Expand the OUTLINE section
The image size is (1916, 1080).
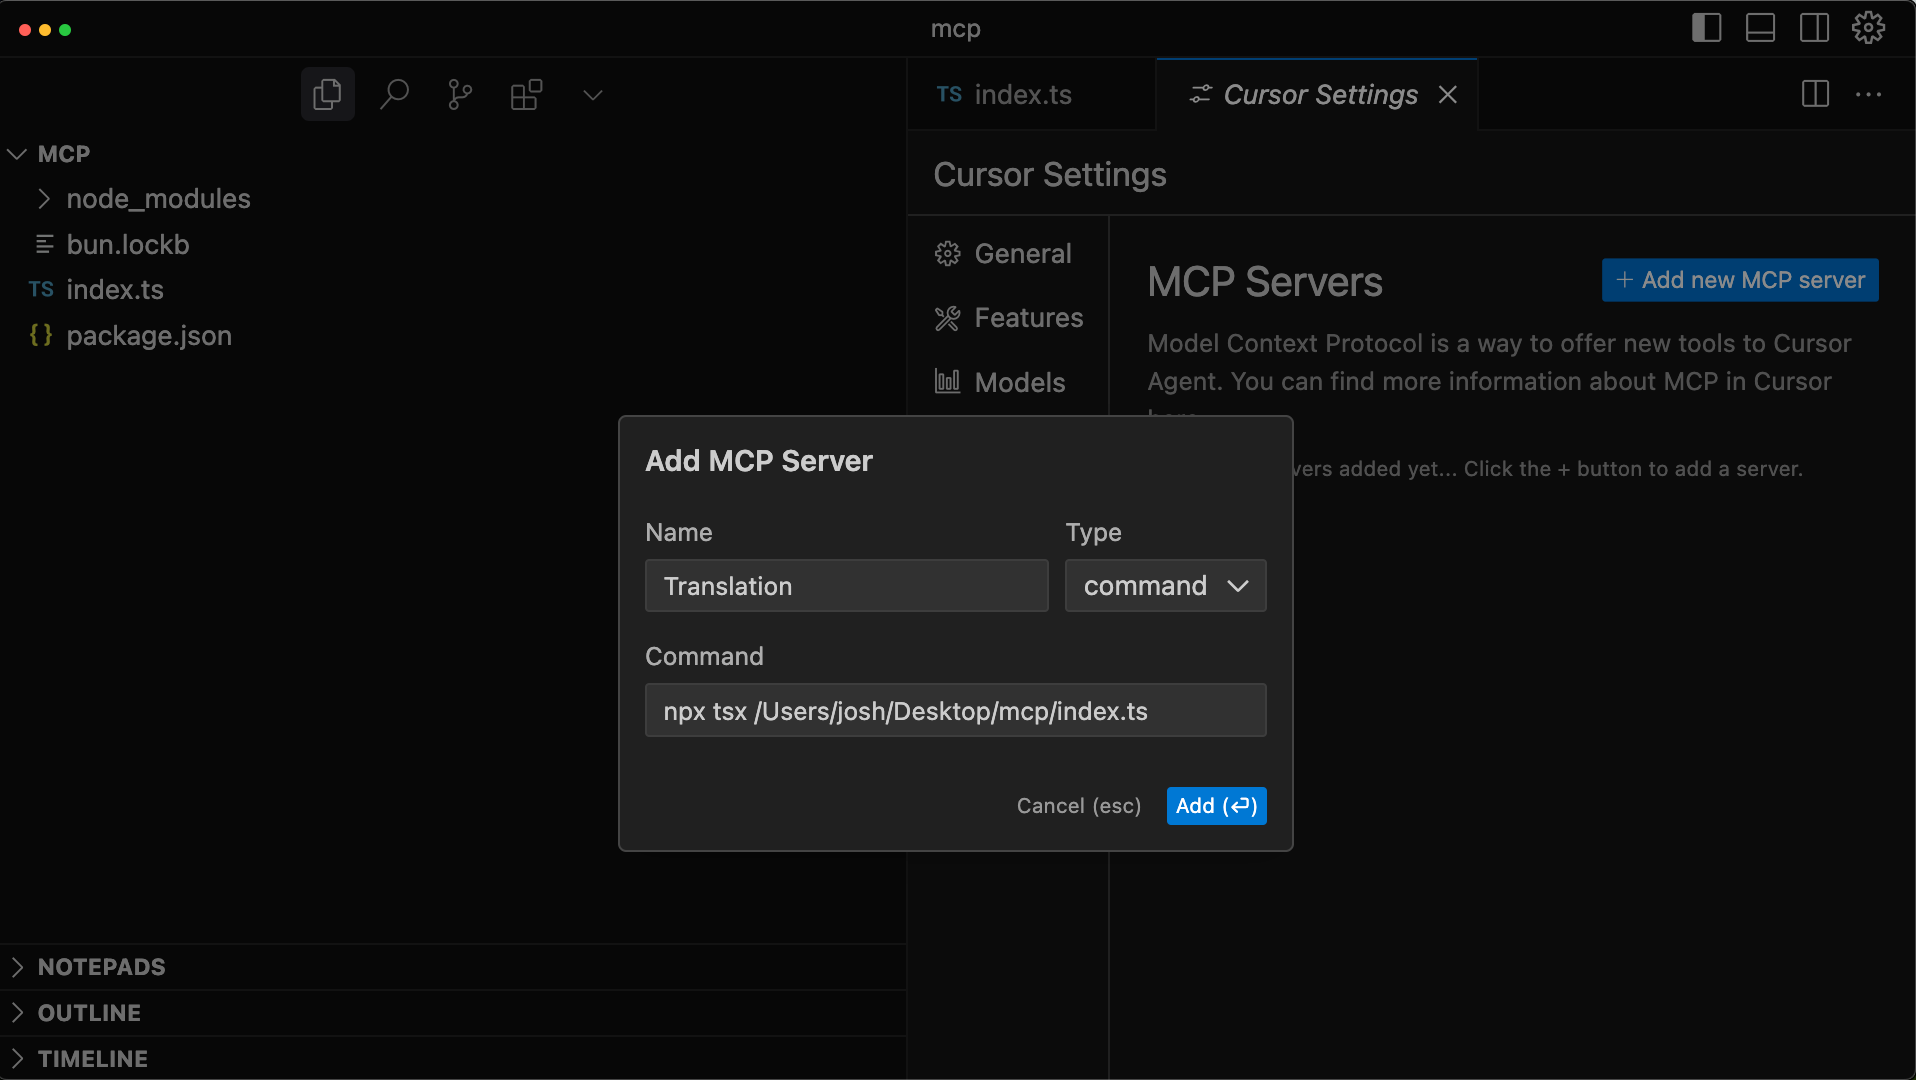tap(89, 1013)
